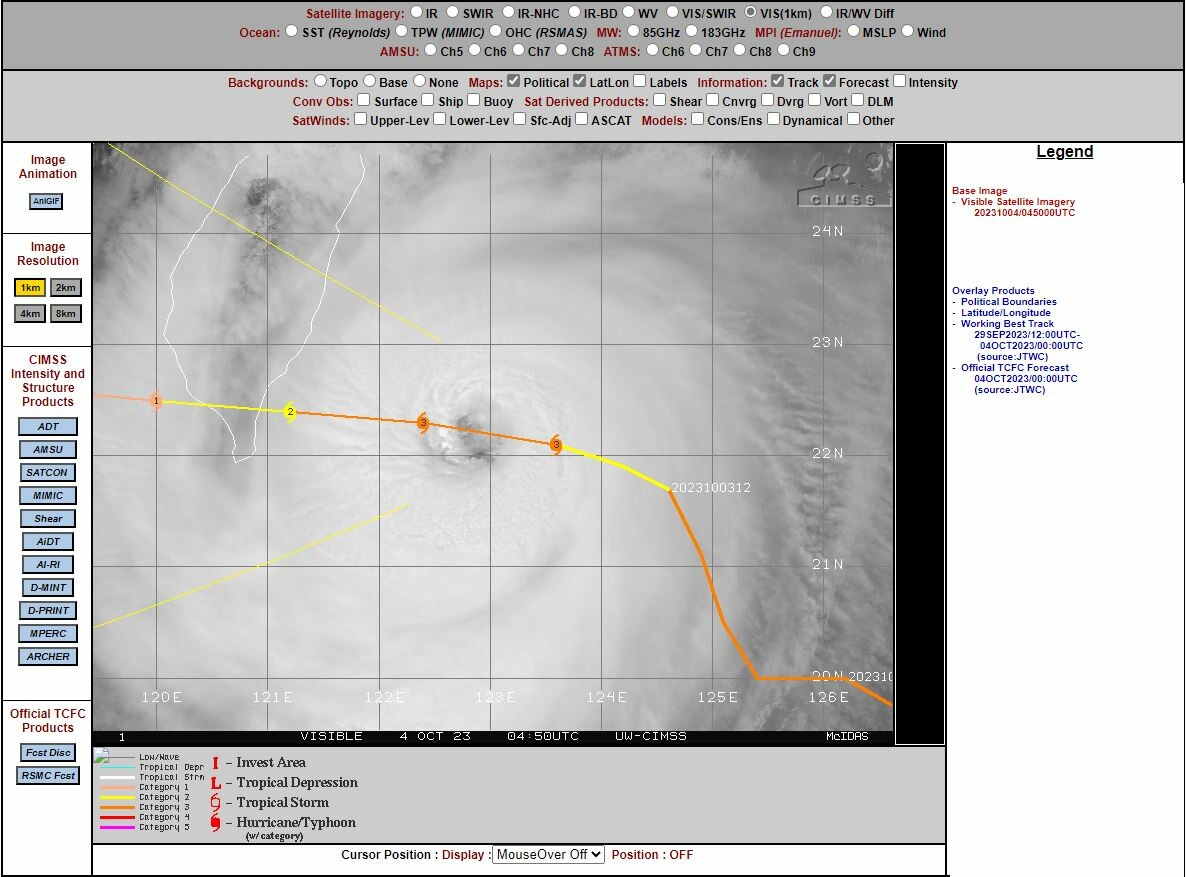Open the RSMC Fcst product
Viewport: 1186px width, 877px height.
coord(48,776)
